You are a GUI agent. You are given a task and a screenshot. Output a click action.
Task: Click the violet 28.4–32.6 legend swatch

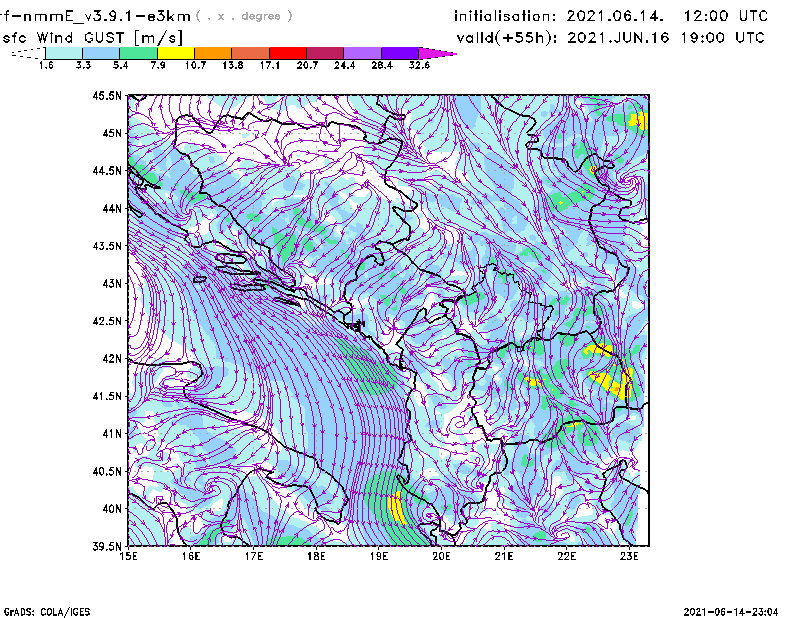click(400, 53)
